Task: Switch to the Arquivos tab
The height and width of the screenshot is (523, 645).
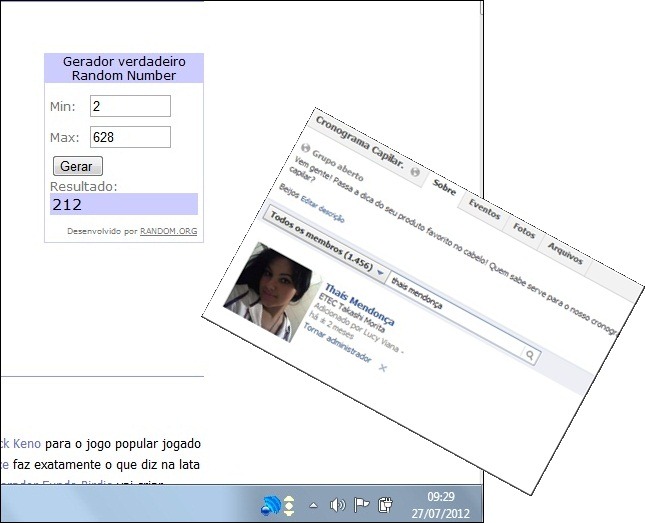Action: pos(565,252)
